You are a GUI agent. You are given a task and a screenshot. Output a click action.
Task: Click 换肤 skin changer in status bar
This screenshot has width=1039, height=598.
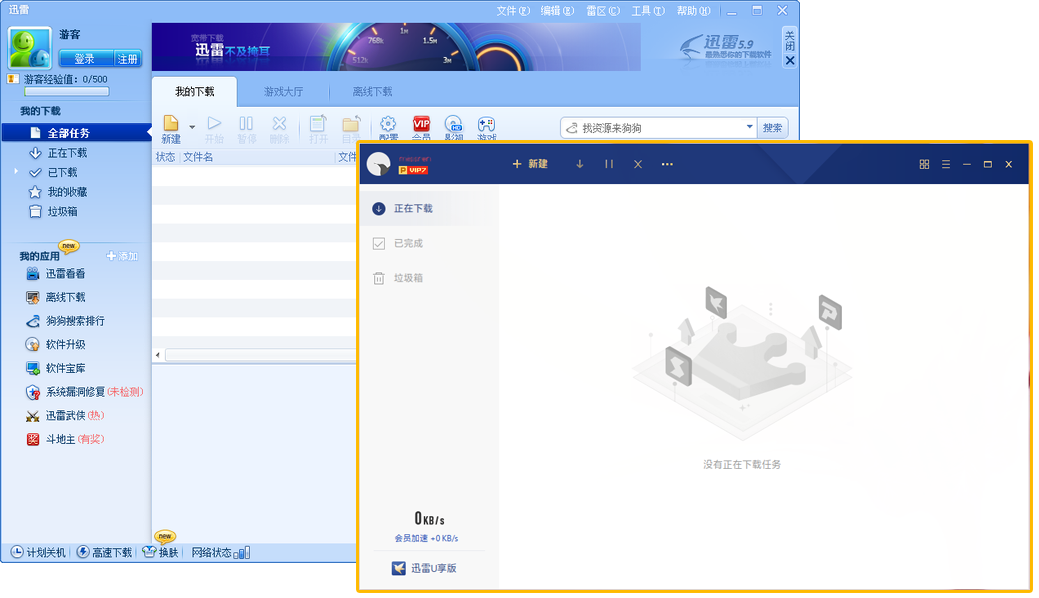(x=161, y=552)
